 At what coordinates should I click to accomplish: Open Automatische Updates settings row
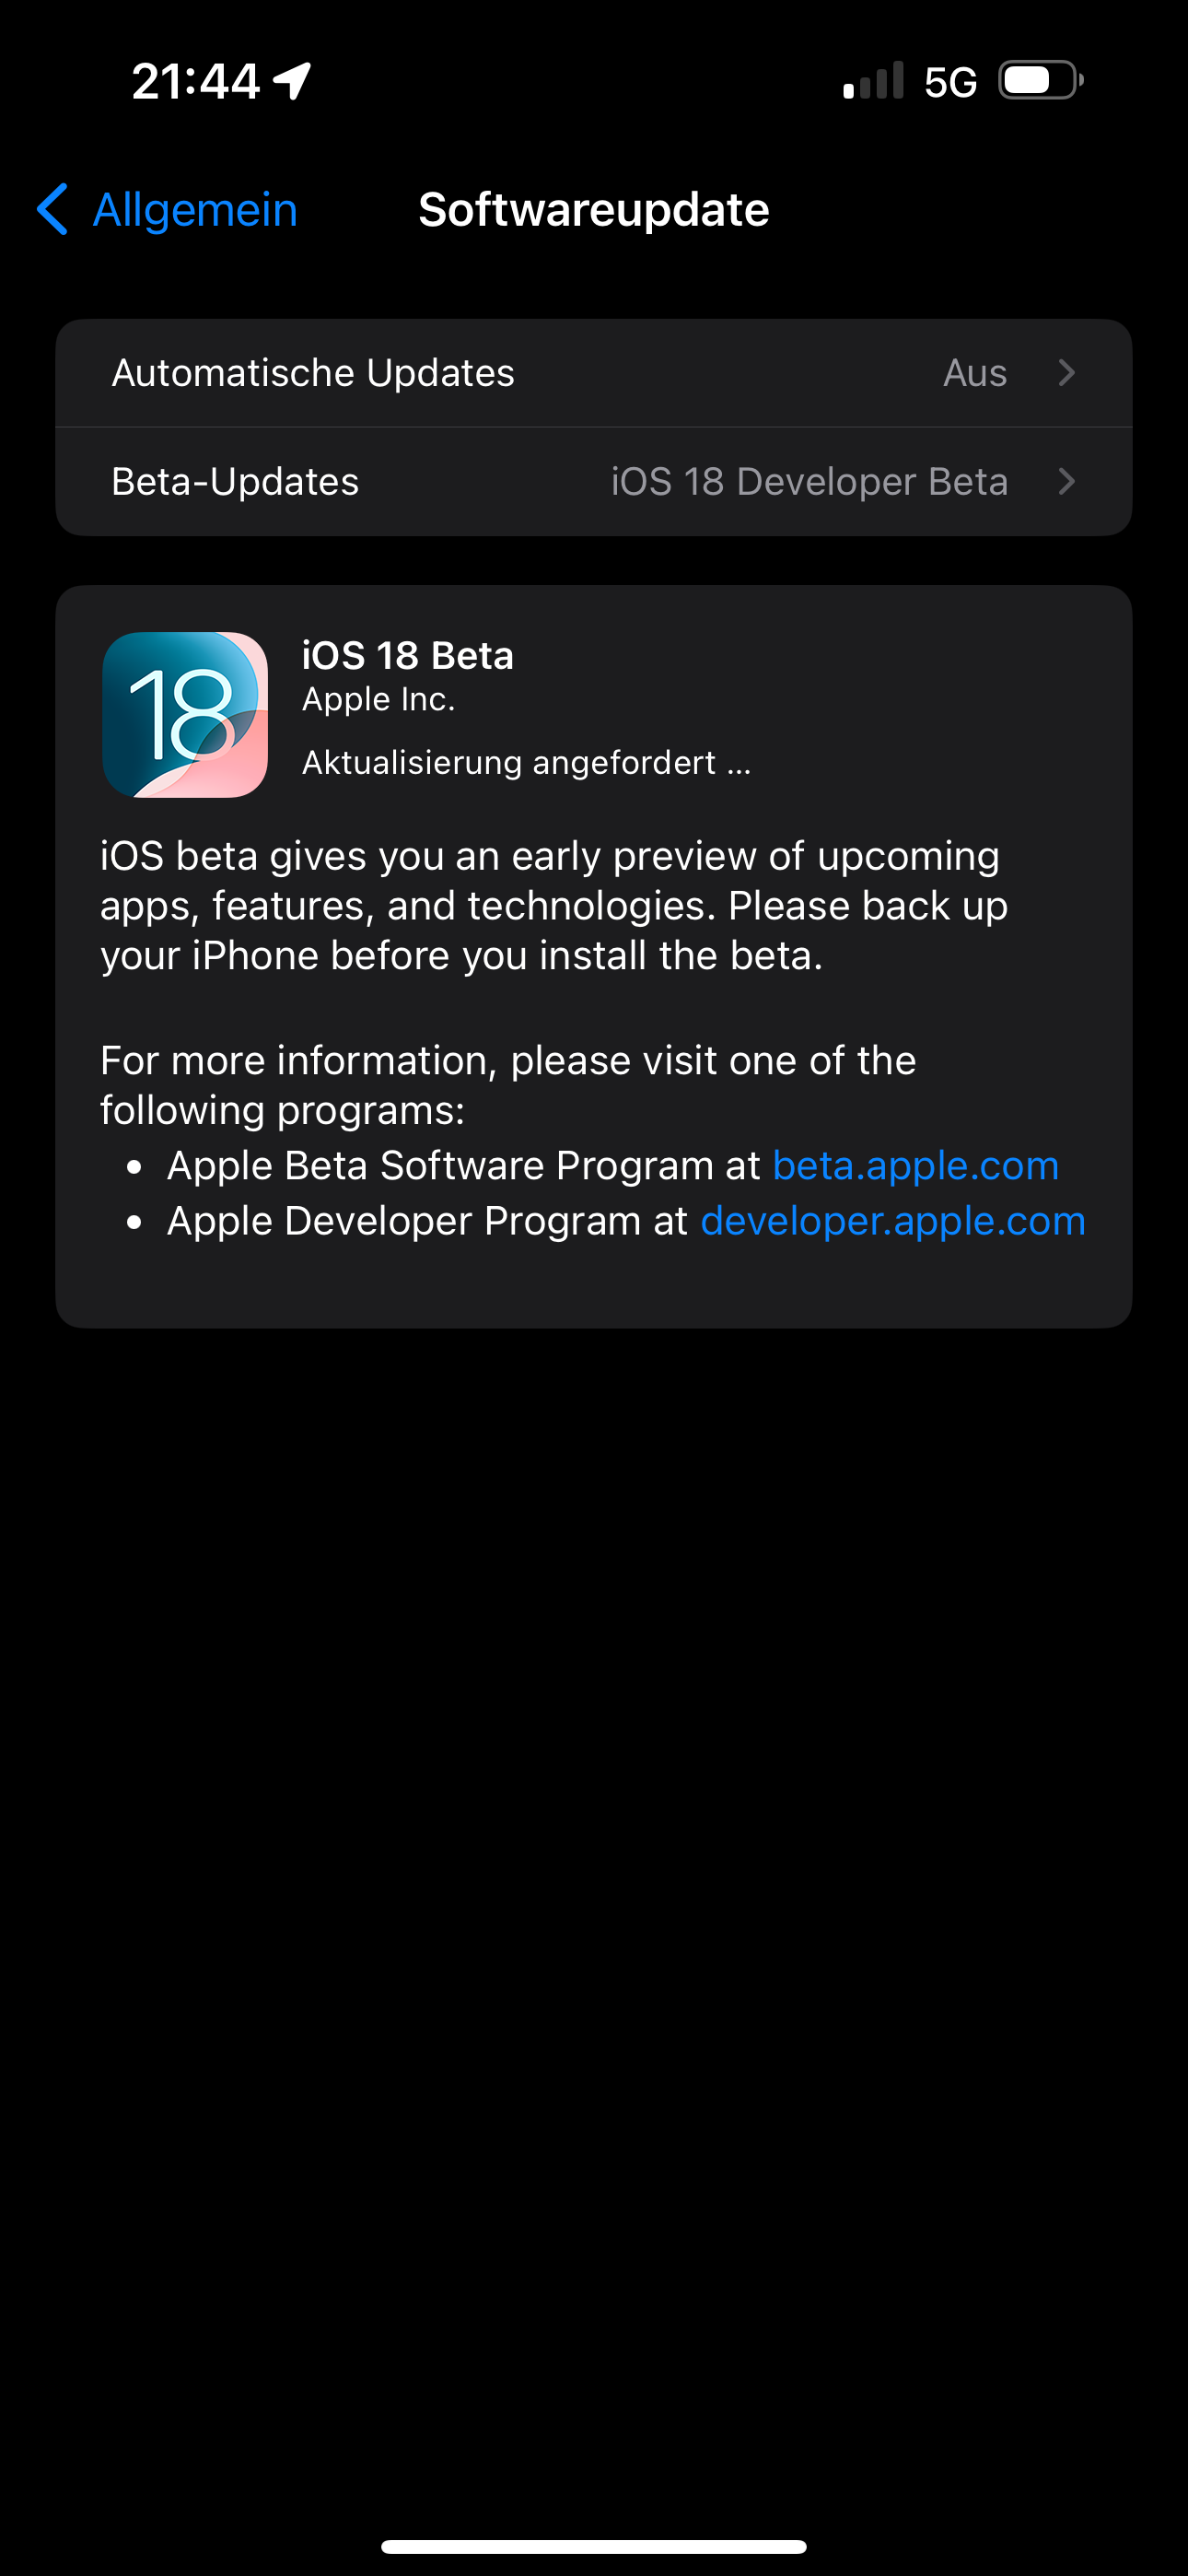click(594, 373)
